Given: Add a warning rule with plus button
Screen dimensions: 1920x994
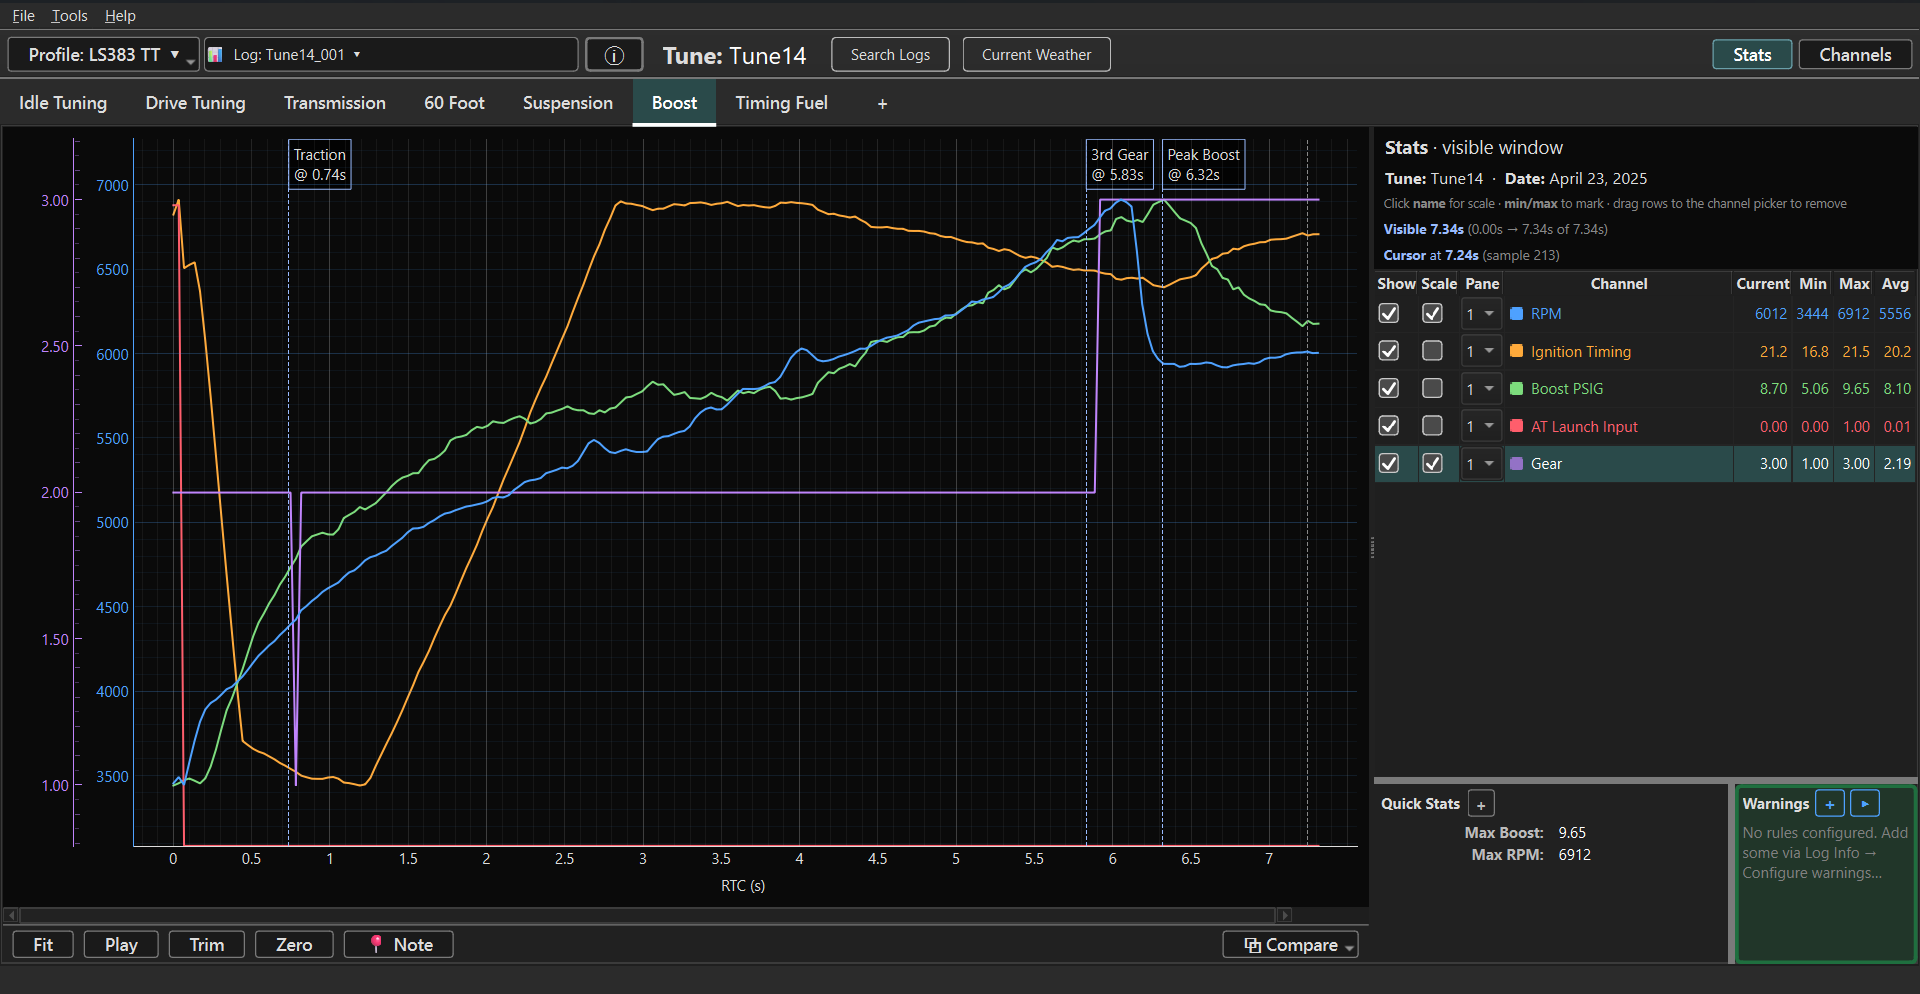Looking at the screenshot, I should (x=1829, y=804).
